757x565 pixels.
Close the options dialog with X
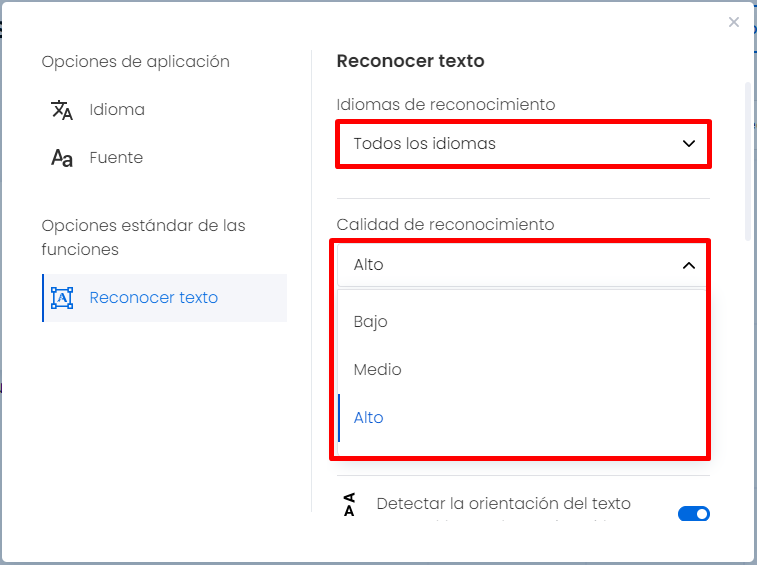click(734, 22)
